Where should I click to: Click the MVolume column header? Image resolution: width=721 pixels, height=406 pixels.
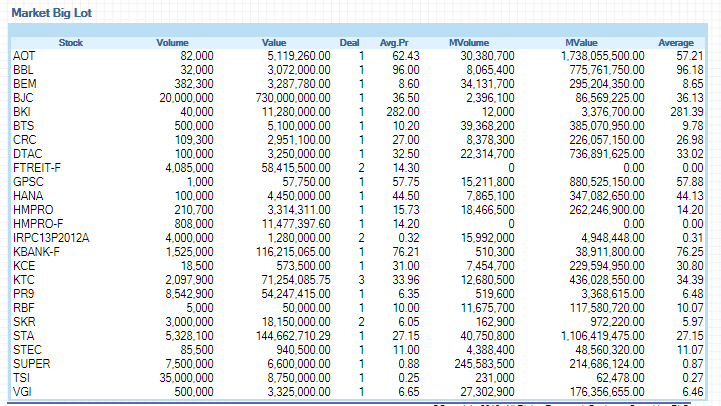point(469,43)
